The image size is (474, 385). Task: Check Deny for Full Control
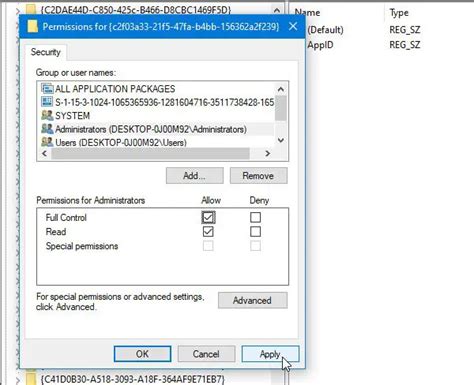(x=255, y=217)
